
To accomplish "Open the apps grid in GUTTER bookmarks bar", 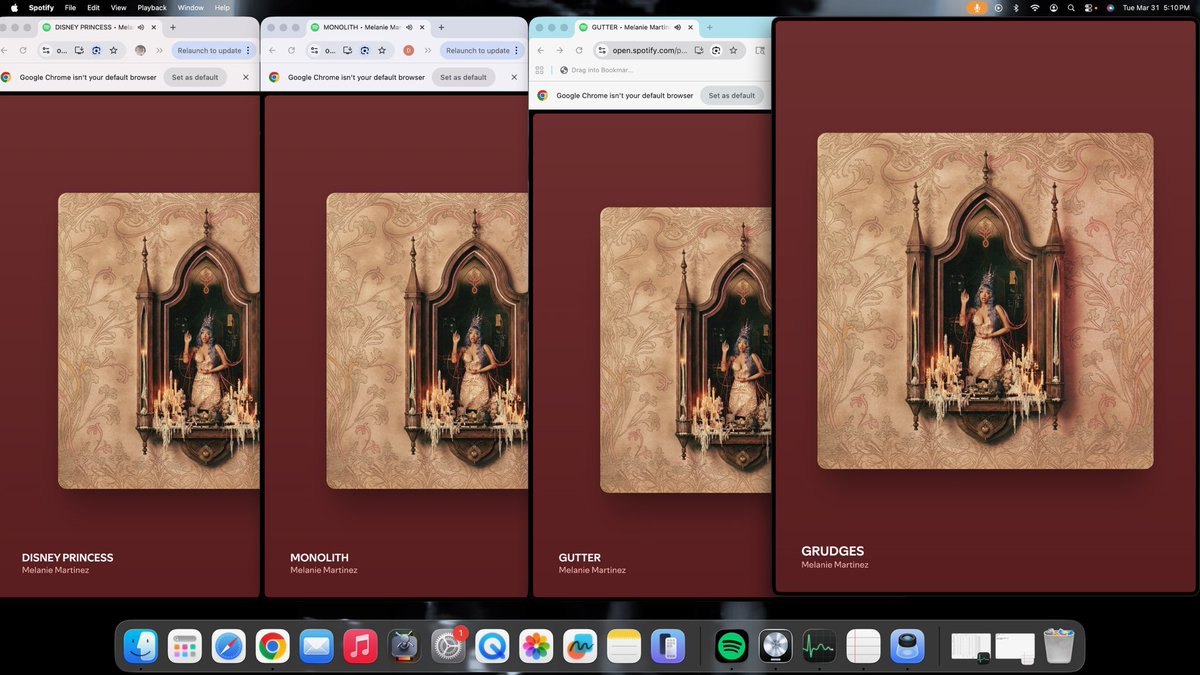I will click(540, 70).
